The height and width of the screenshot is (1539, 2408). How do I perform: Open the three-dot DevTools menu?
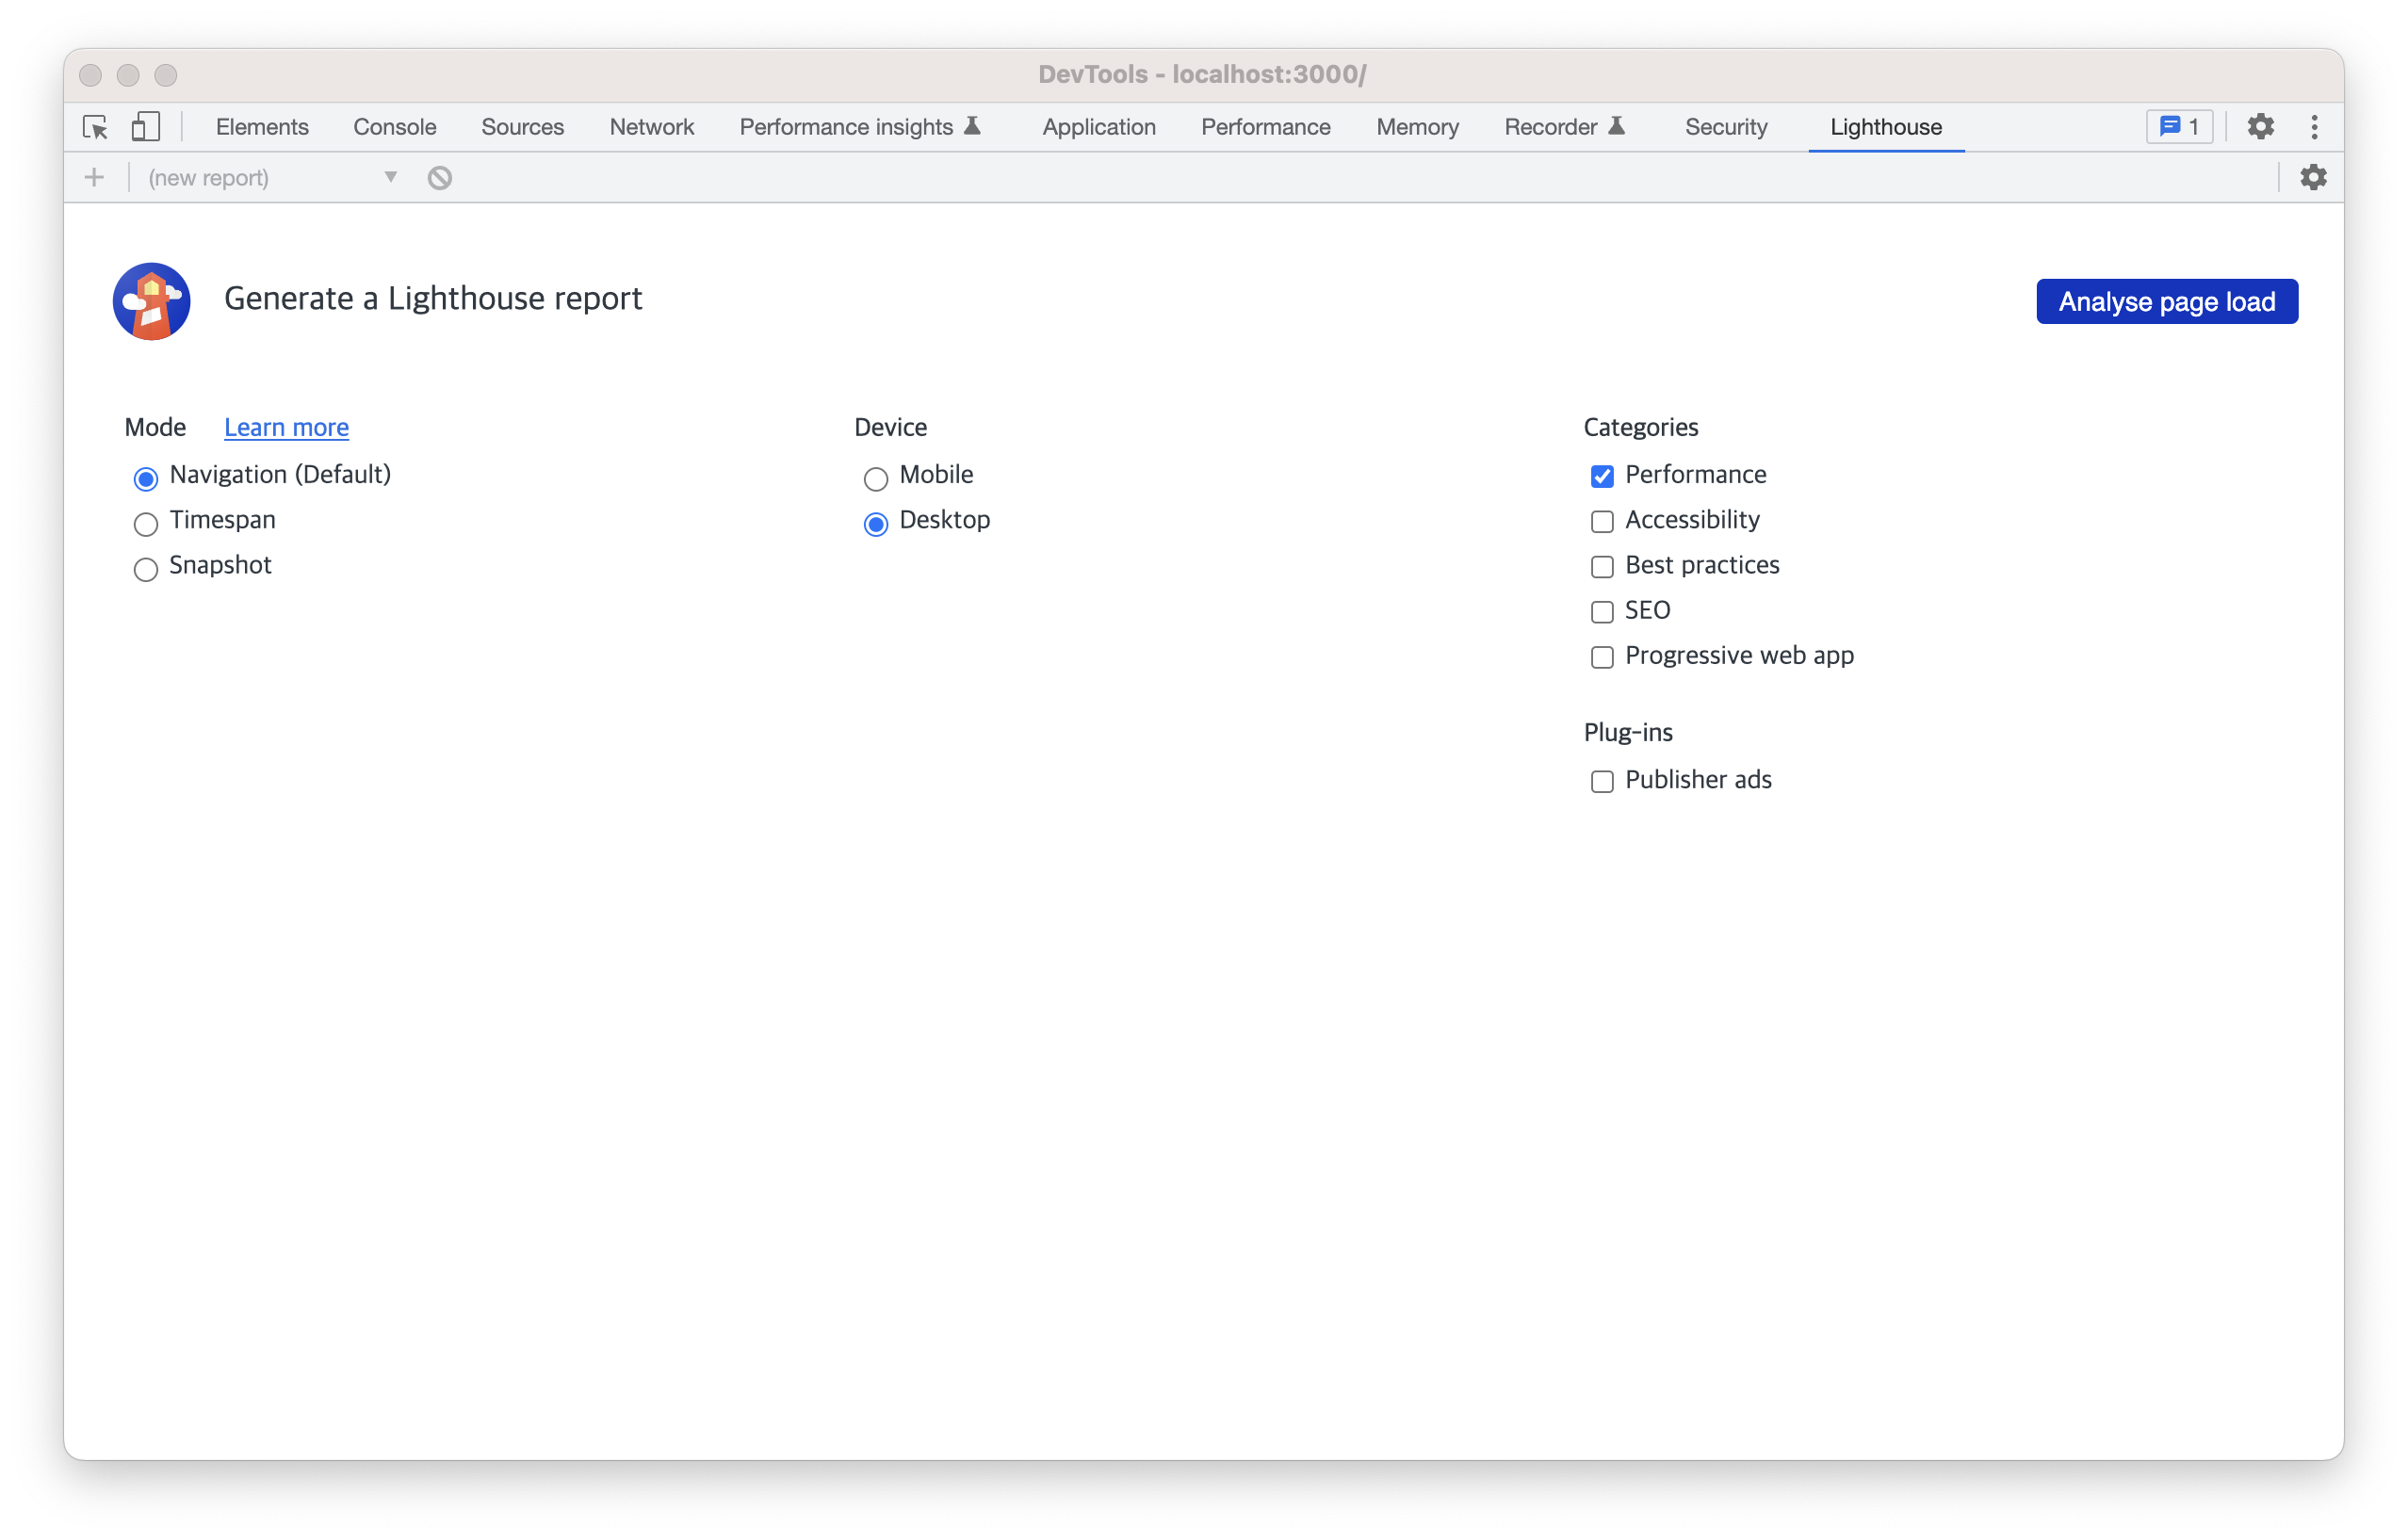[x=2314, y=127]
